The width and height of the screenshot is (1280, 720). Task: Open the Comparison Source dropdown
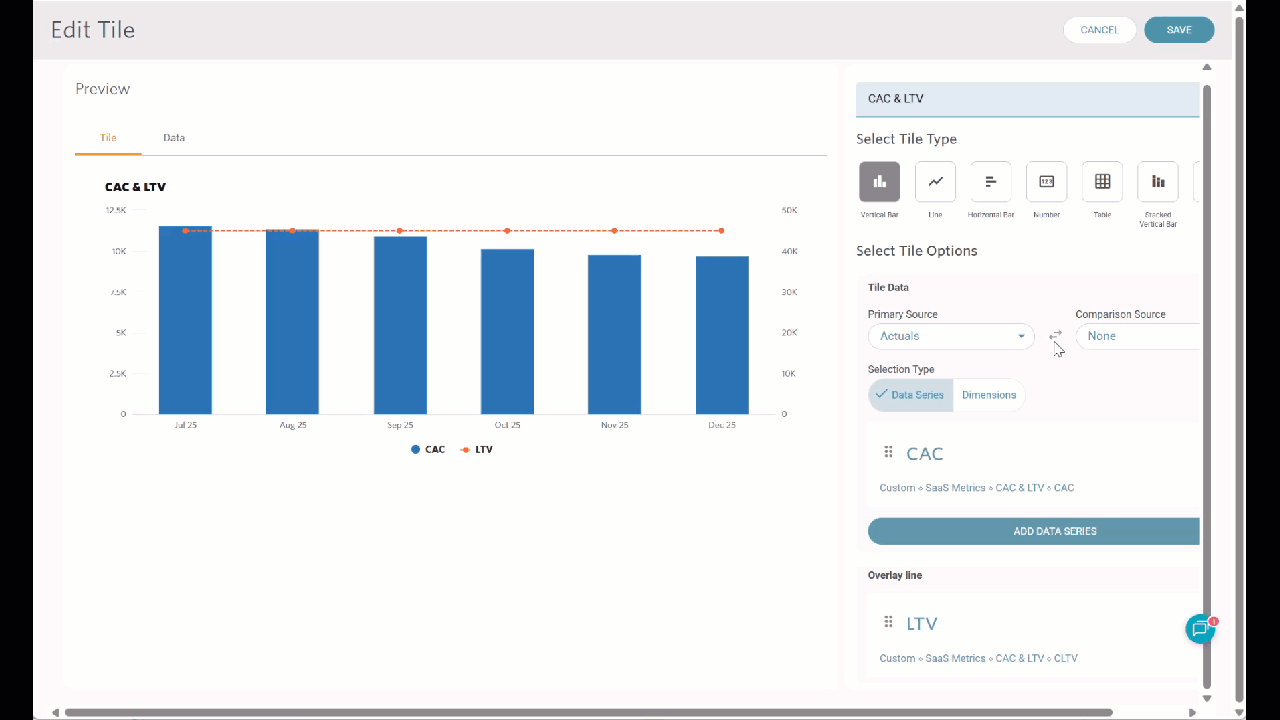pos(1138,336)
